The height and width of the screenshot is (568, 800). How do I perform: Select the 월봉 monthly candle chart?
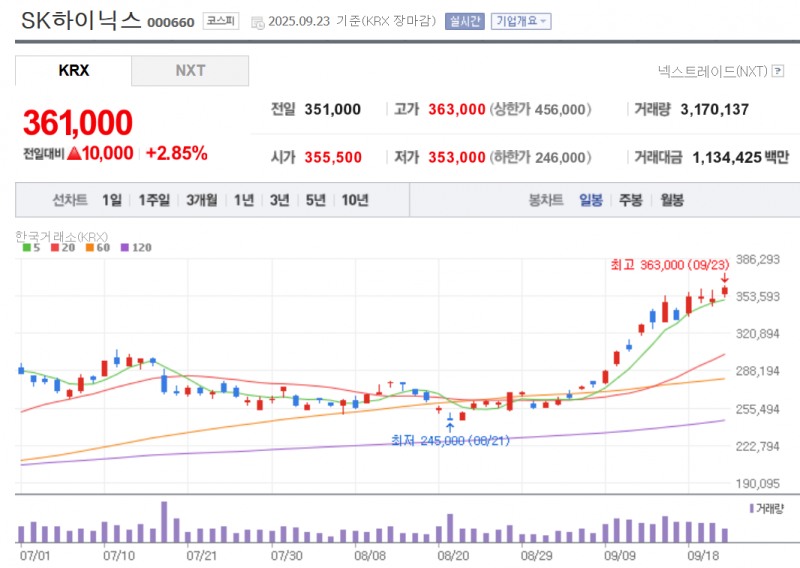(672, 200)
